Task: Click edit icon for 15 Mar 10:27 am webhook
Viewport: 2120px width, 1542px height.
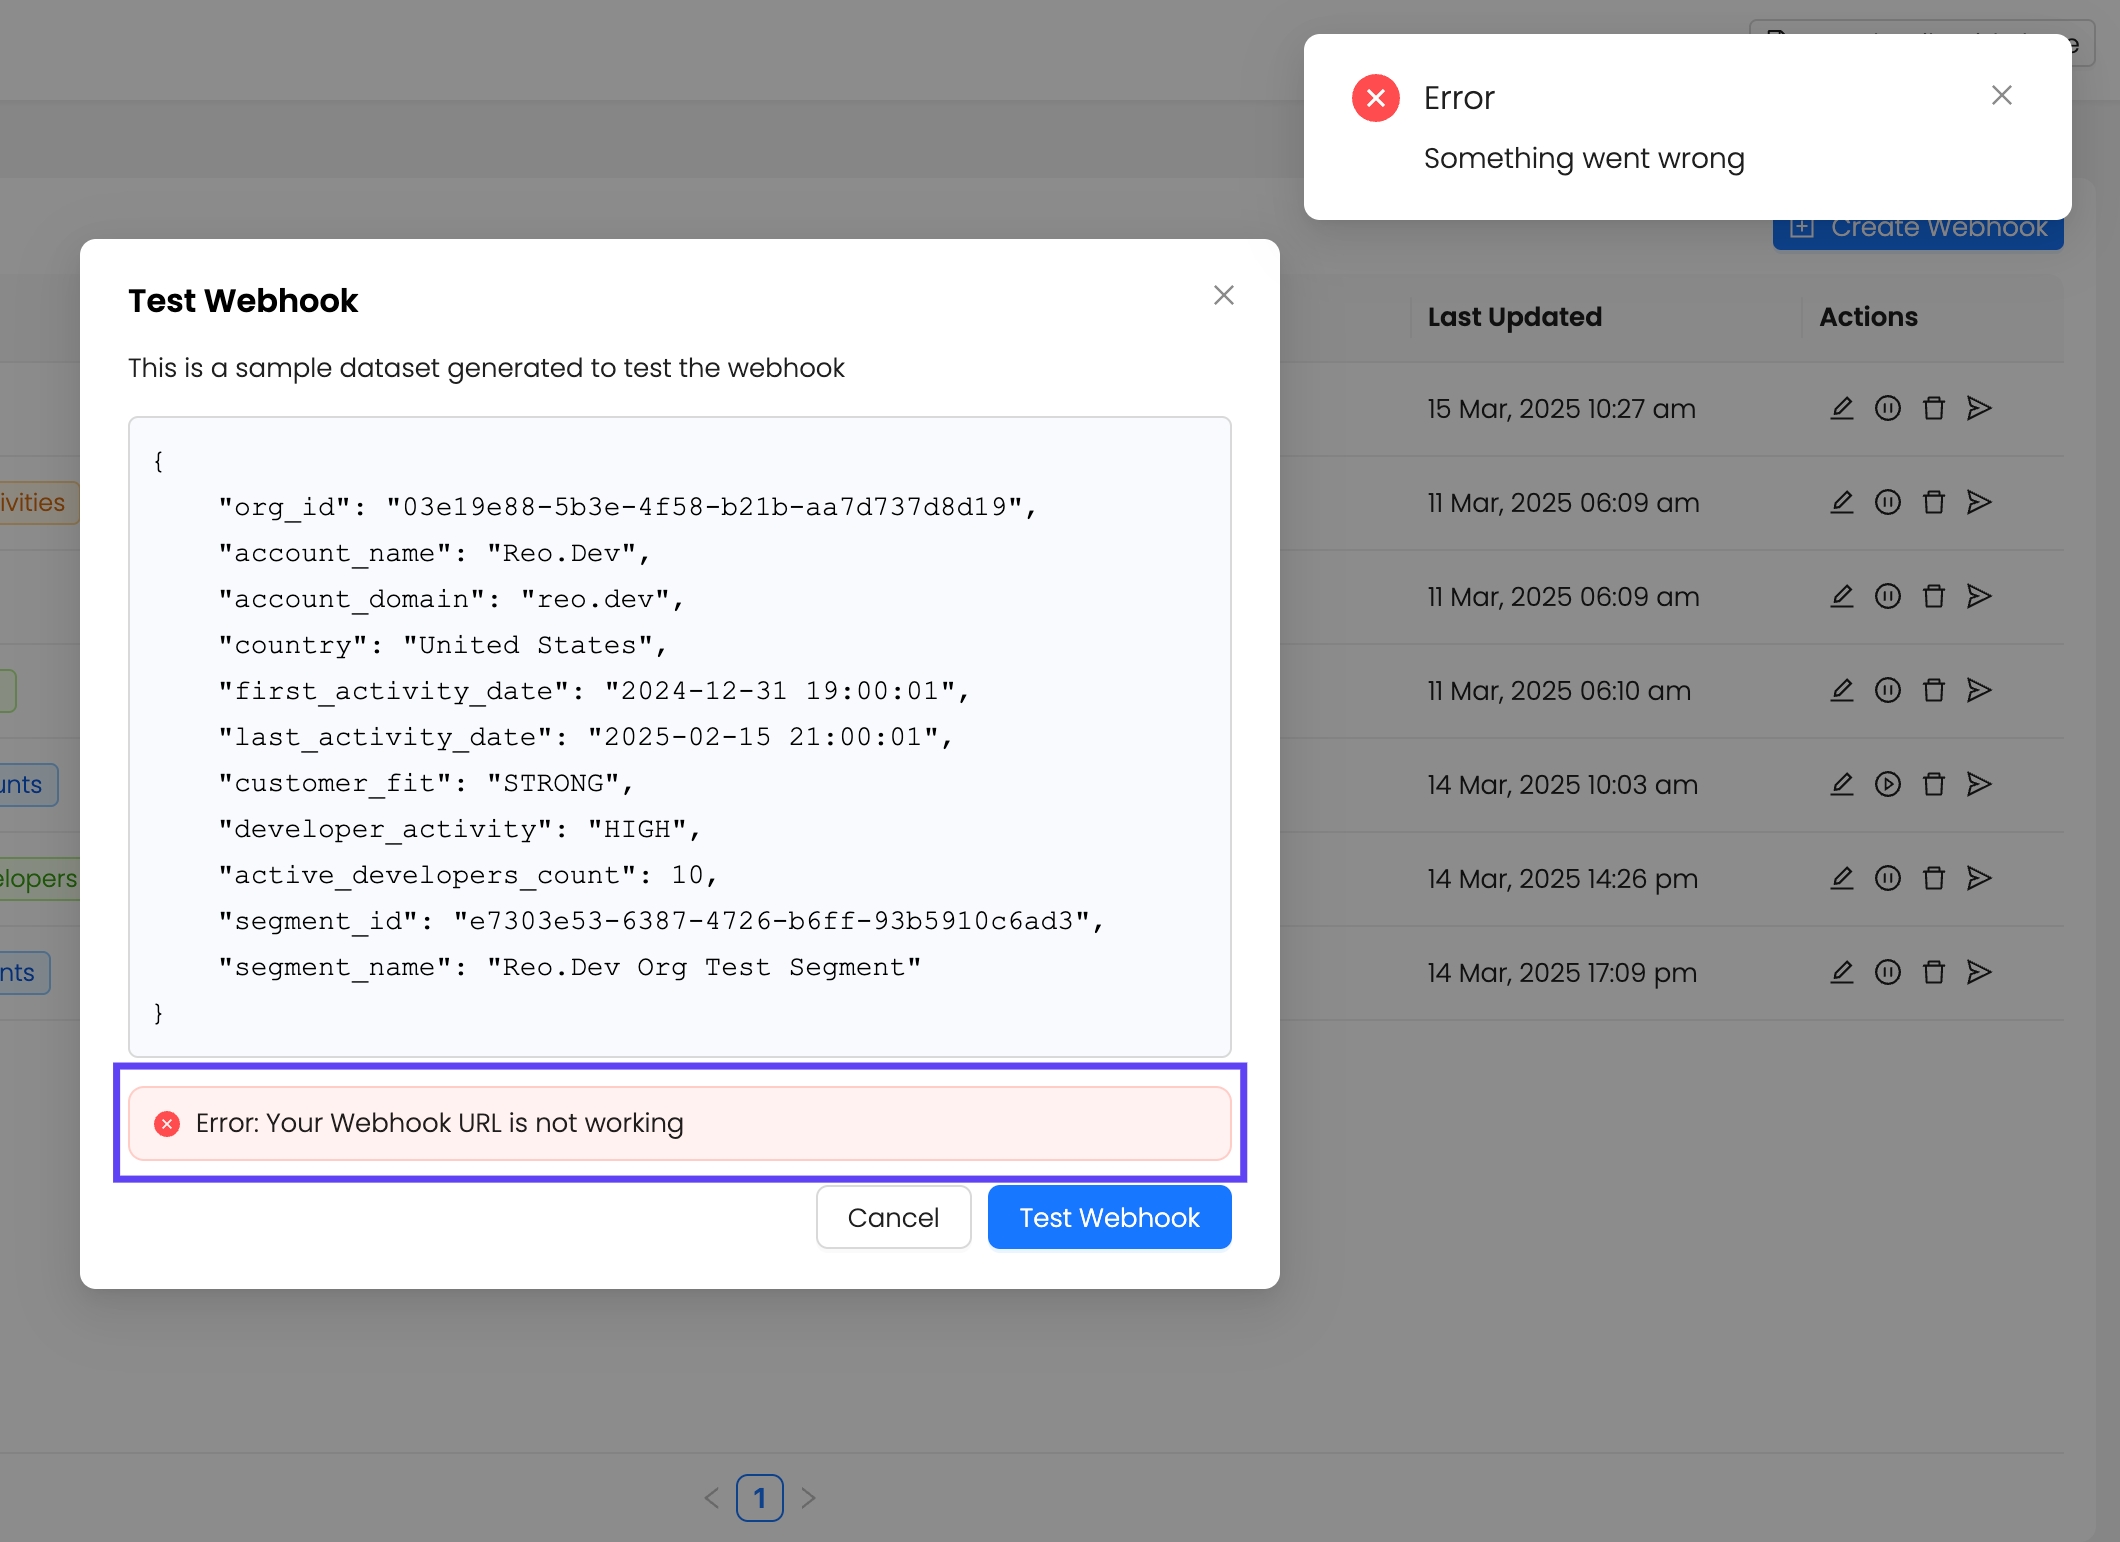Action: (x=1841, y=408)
